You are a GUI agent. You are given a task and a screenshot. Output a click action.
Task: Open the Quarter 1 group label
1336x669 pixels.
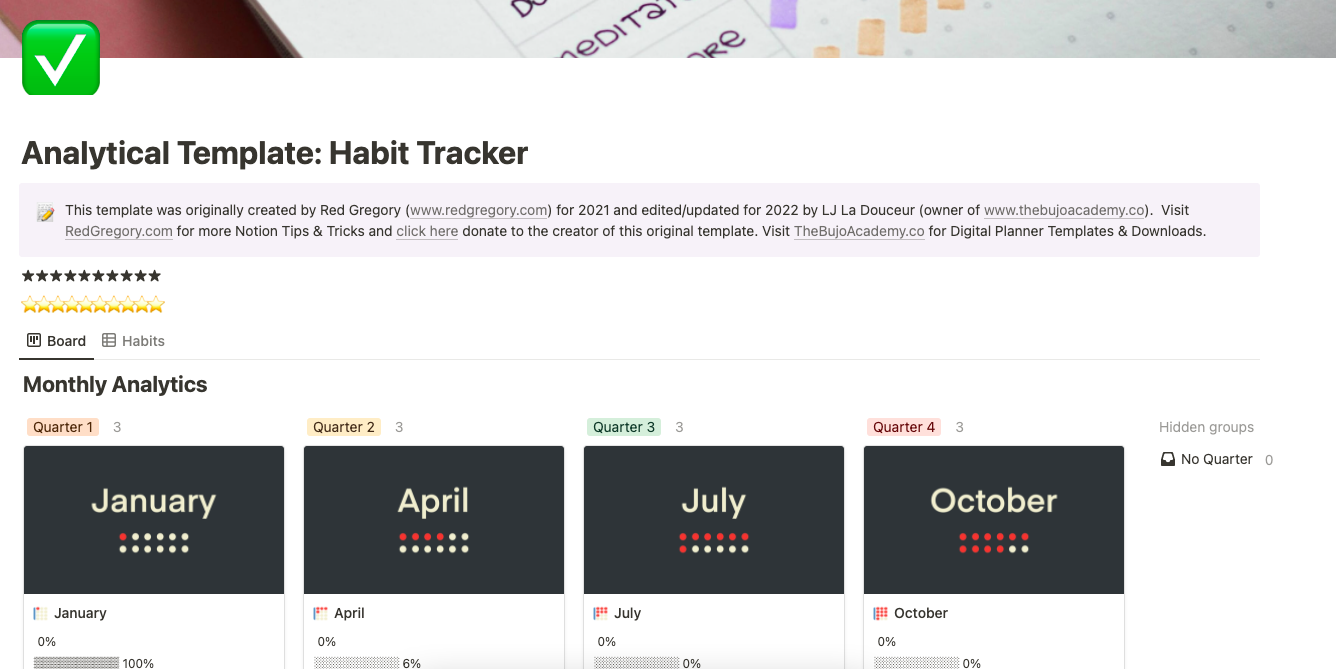pyautogui.click(x=62, y=426)
